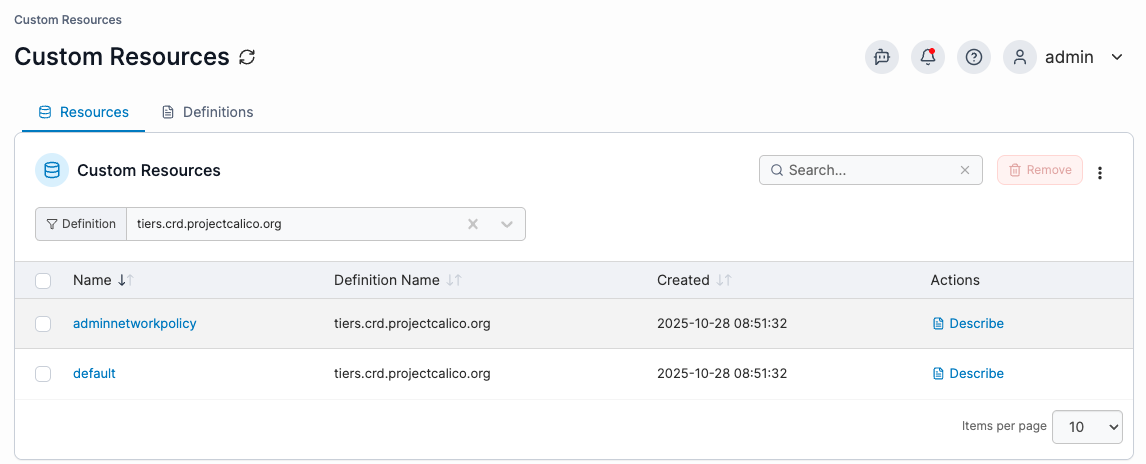Open the AI chat assistant icon
The image size is (1146, 464).
point(882,57)
